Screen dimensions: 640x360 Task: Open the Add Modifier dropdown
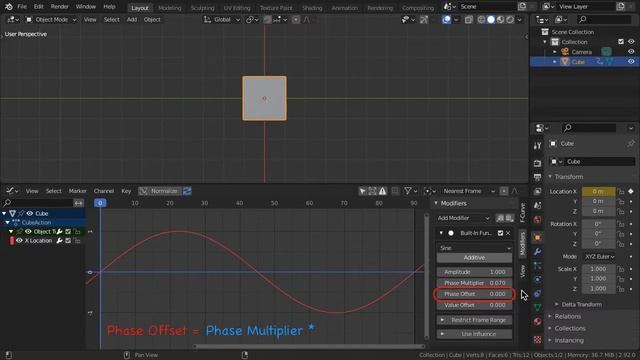point(463,218)
